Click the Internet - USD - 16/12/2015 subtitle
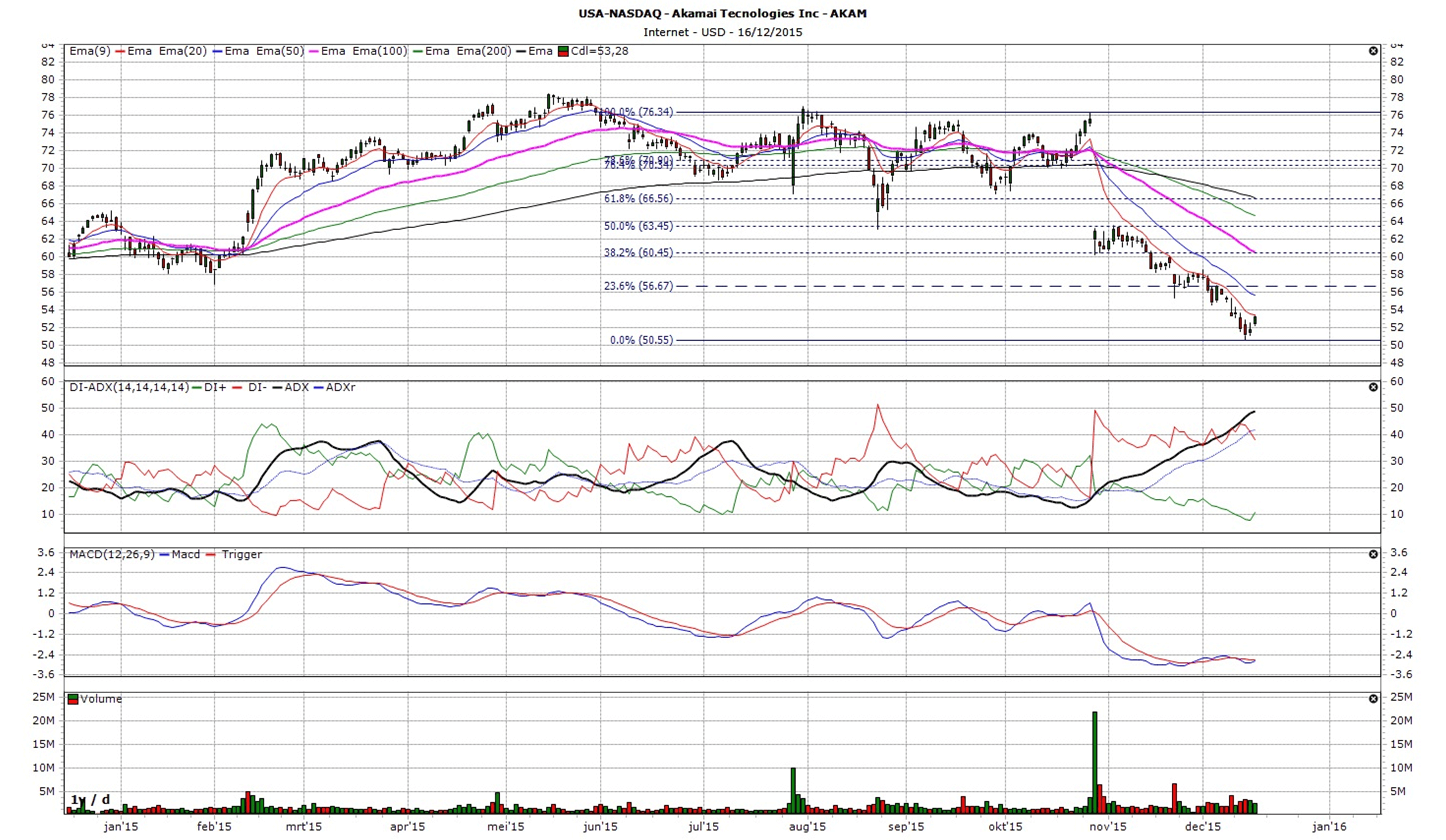 click(722, 32)
